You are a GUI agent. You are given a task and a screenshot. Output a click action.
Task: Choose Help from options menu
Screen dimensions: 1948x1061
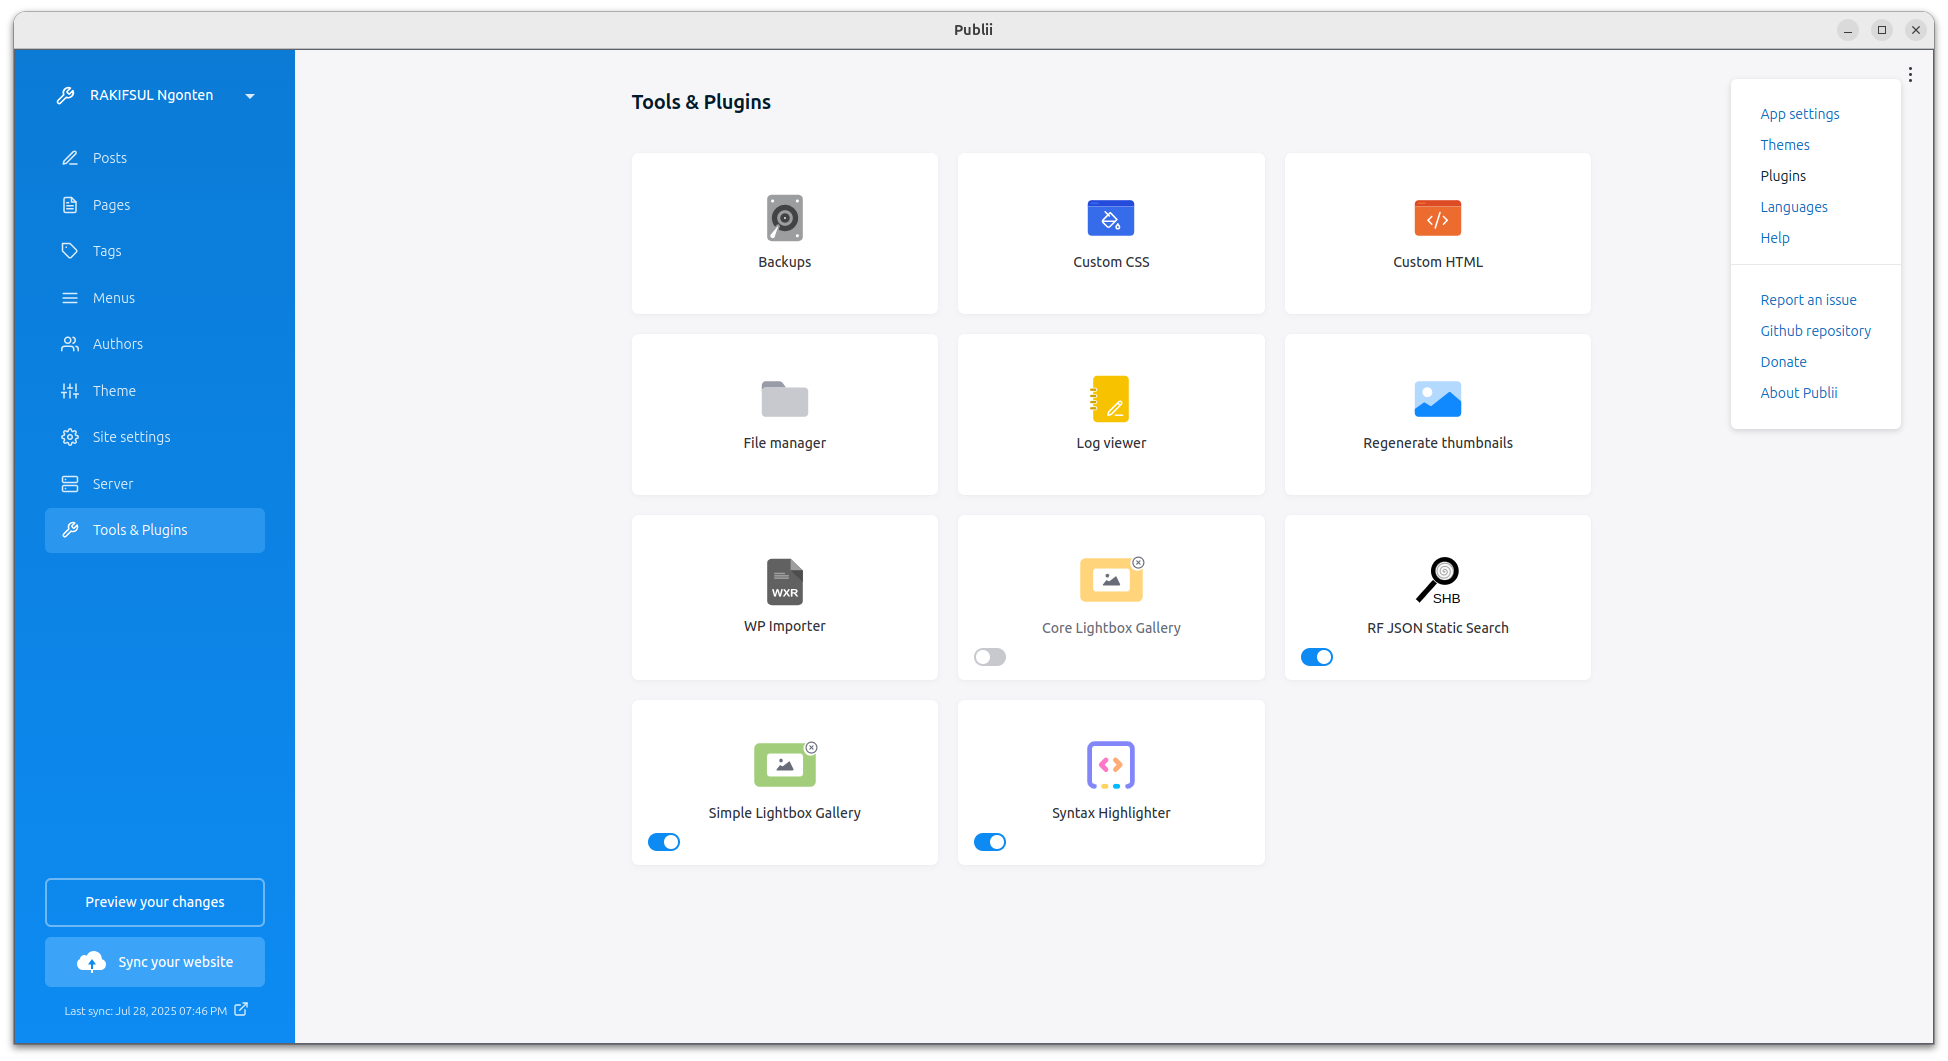(x=1775, y=238)
